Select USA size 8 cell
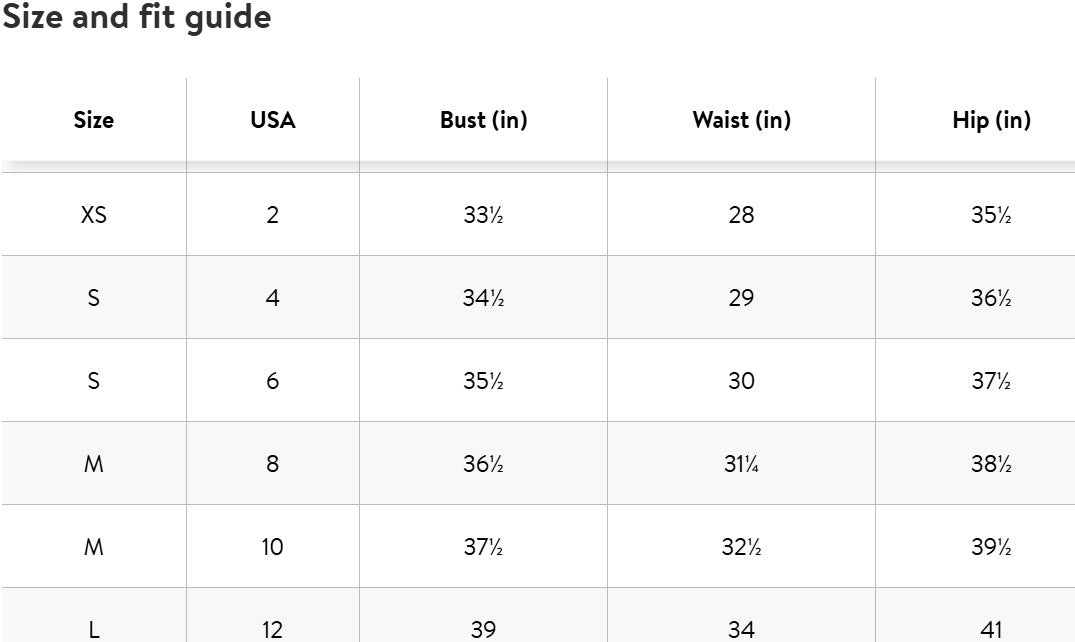This screenshot has height=642, width=1075. click(273, 464)
